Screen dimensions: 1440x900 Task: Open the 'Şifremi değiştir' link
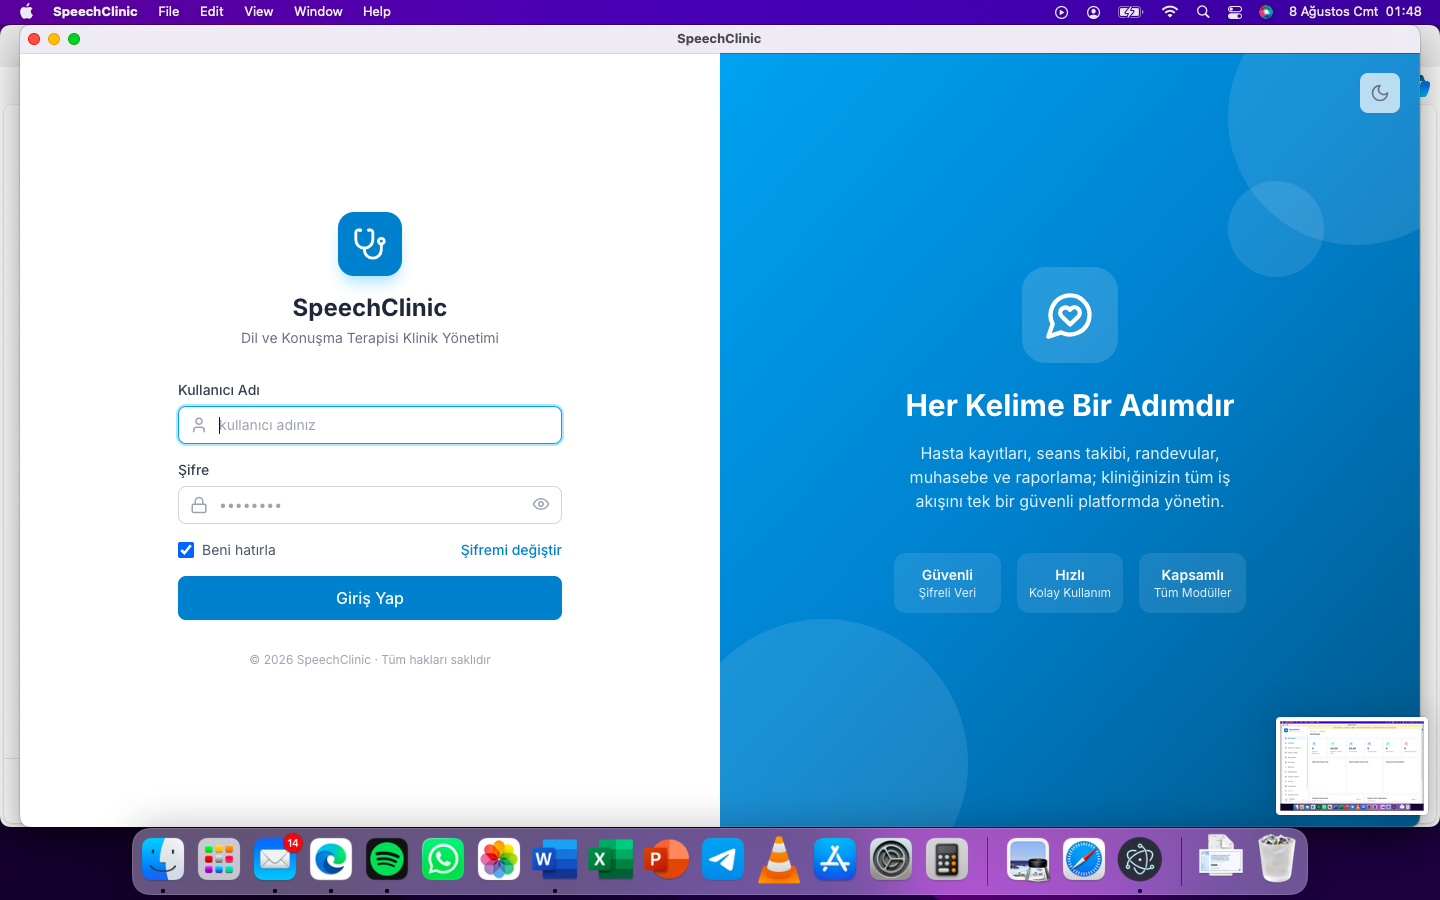(511, 550)
